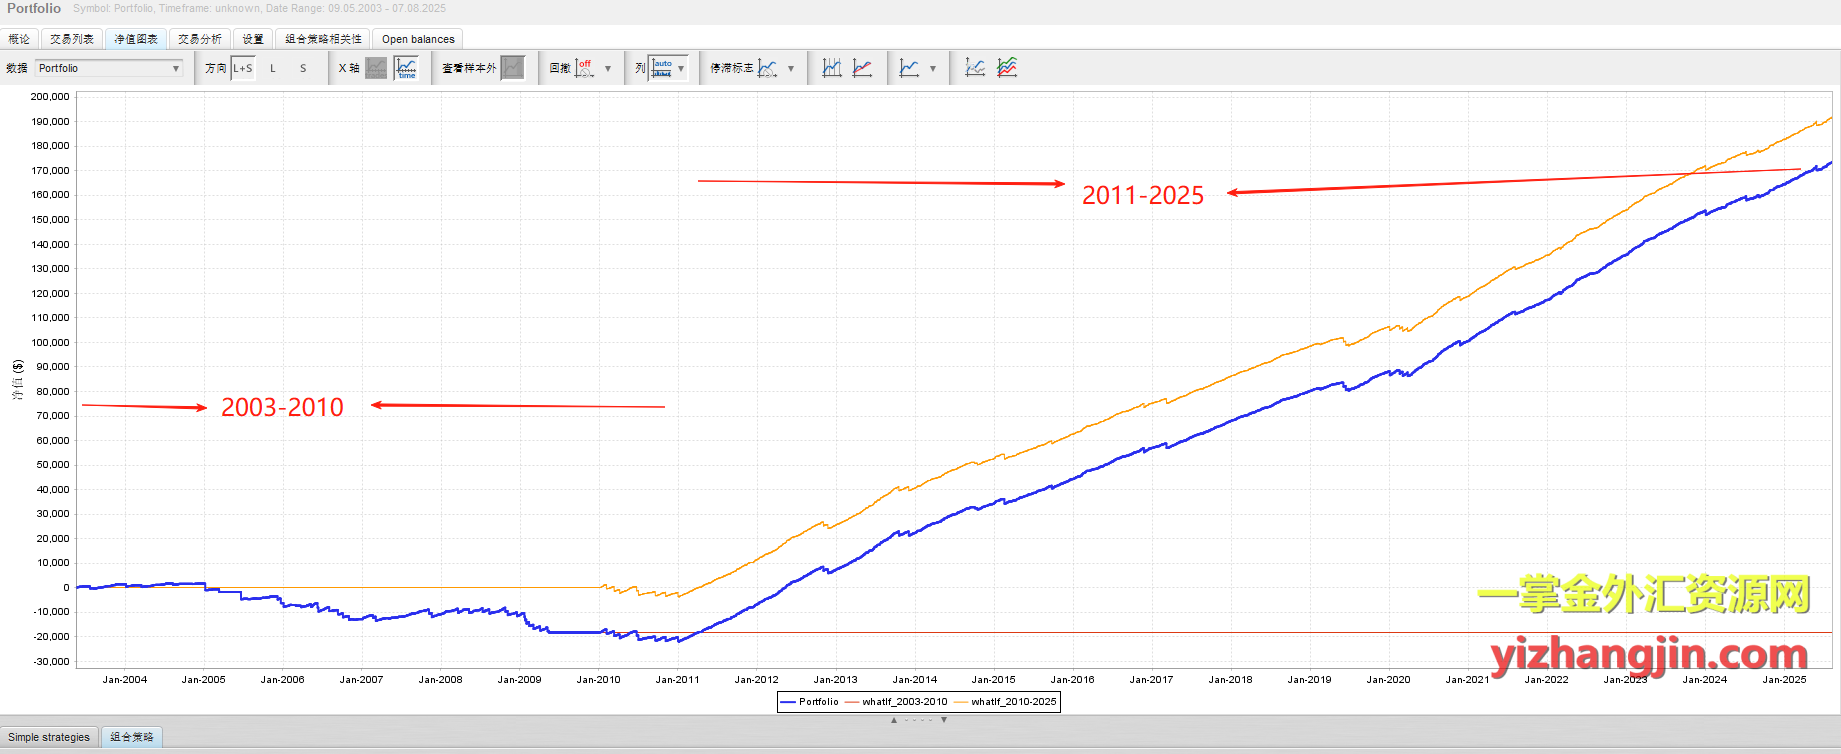Screen dimensions: 1841x754
Task: Open the 交易分析 tab
Action: point(200,39)
